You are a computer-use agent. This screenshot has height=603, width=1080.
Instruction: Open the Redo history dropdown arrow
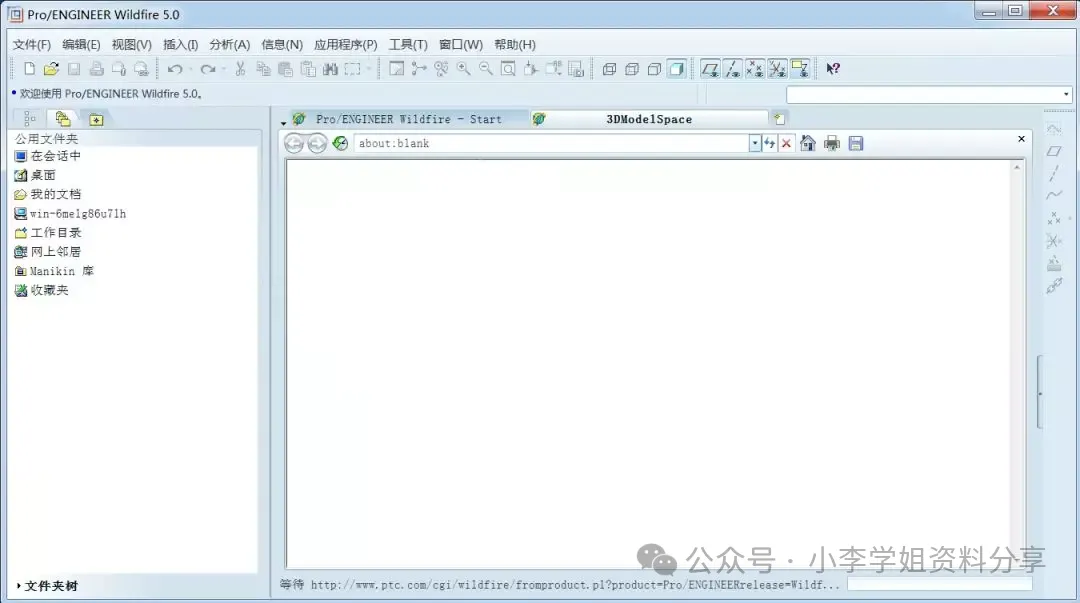tap(224, 69)
